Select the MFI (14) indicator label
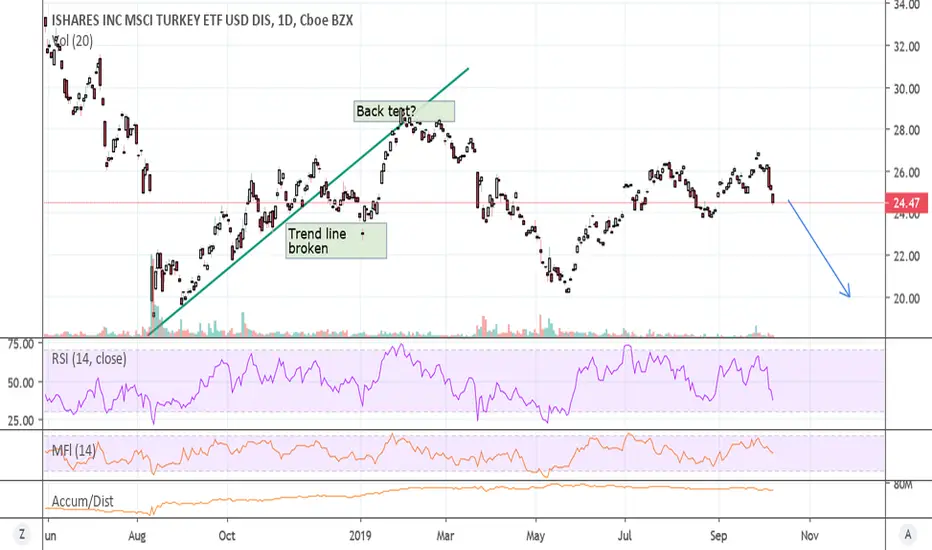Viewport: 932px width, 550px height. 73,450
